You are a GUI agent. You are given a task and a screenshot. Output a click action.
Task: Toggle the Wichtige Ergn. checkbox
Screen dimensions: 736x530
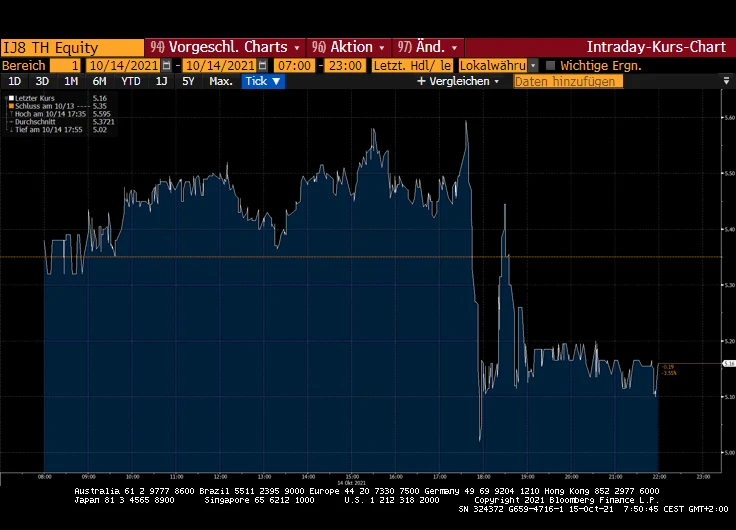tap(550, 65)
